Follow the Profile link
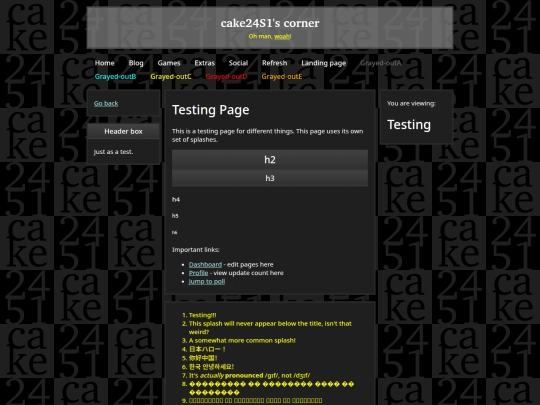The width and height of the screenshot is (540, 405). (x=198, y=273)
